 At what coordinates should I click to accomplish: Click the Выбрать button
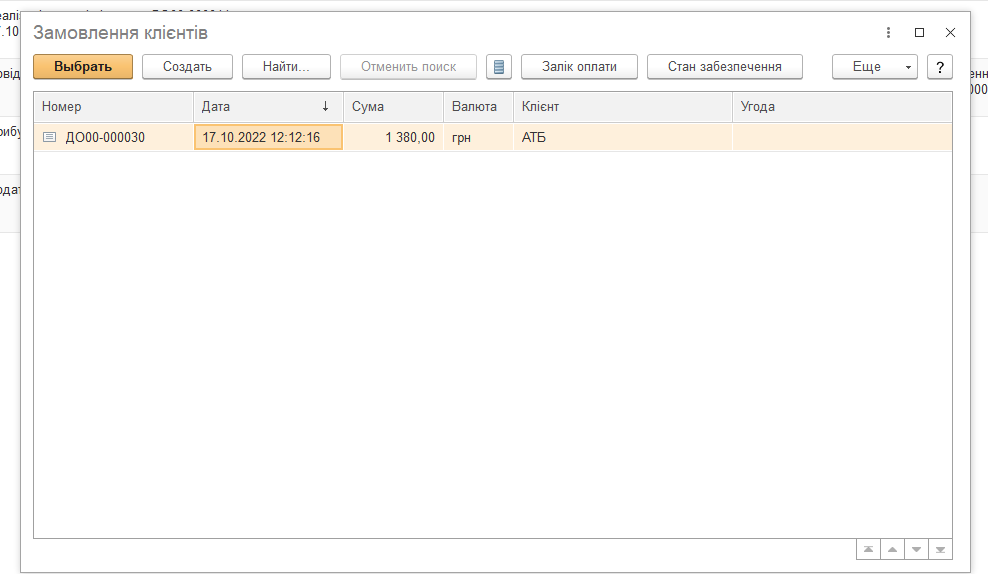tap(83, 67)
